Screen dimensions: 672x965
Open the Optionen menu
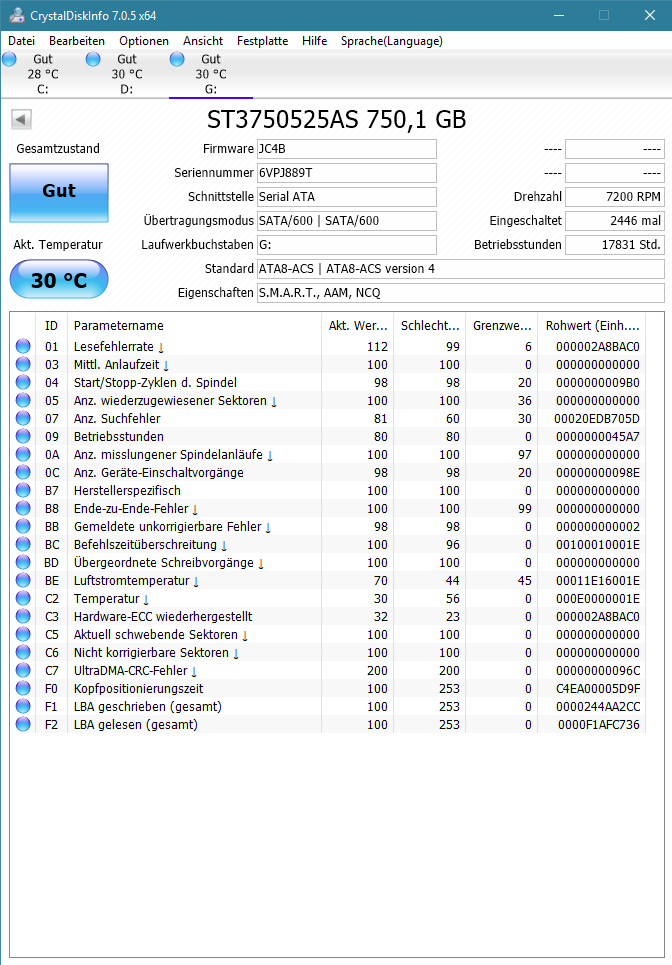tap(144, 41)
